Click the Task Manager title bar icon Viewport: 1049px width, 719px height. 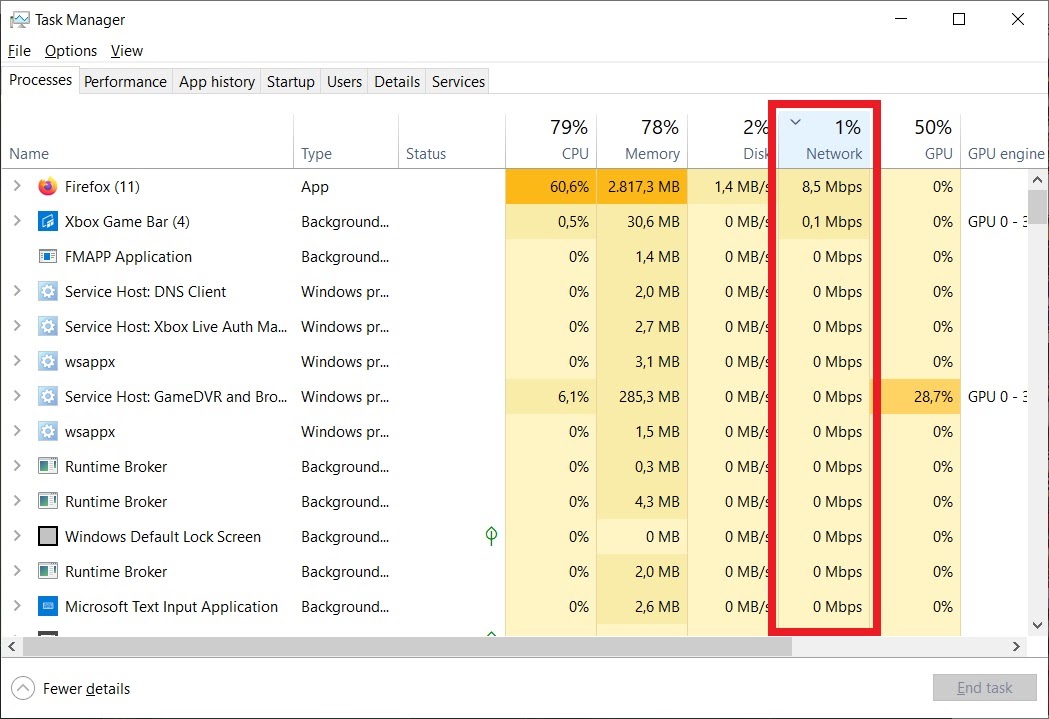[19, 20]
